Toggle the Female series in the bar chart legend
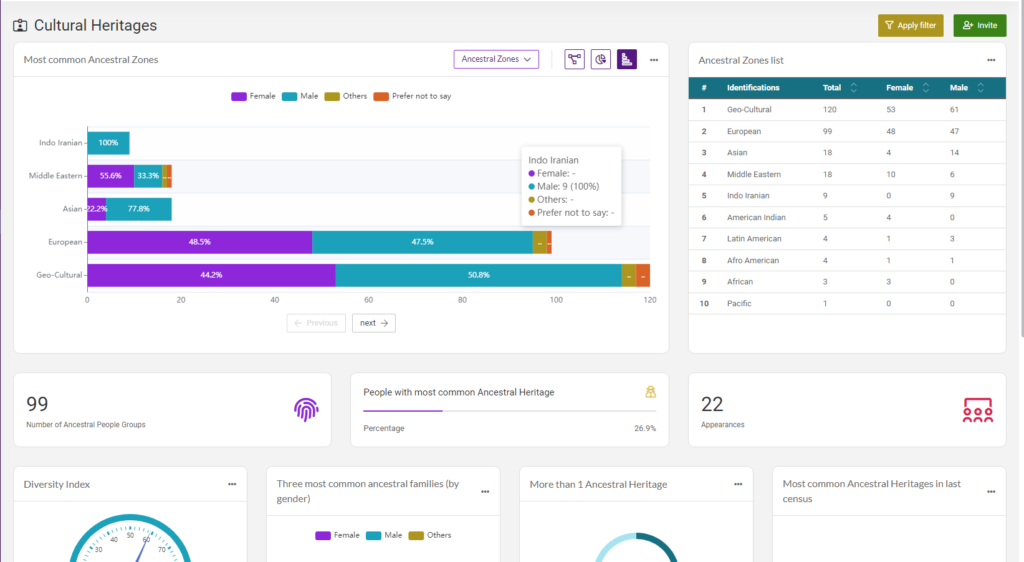Viewport: 1024px width, 562px height. tap(253, 96)
